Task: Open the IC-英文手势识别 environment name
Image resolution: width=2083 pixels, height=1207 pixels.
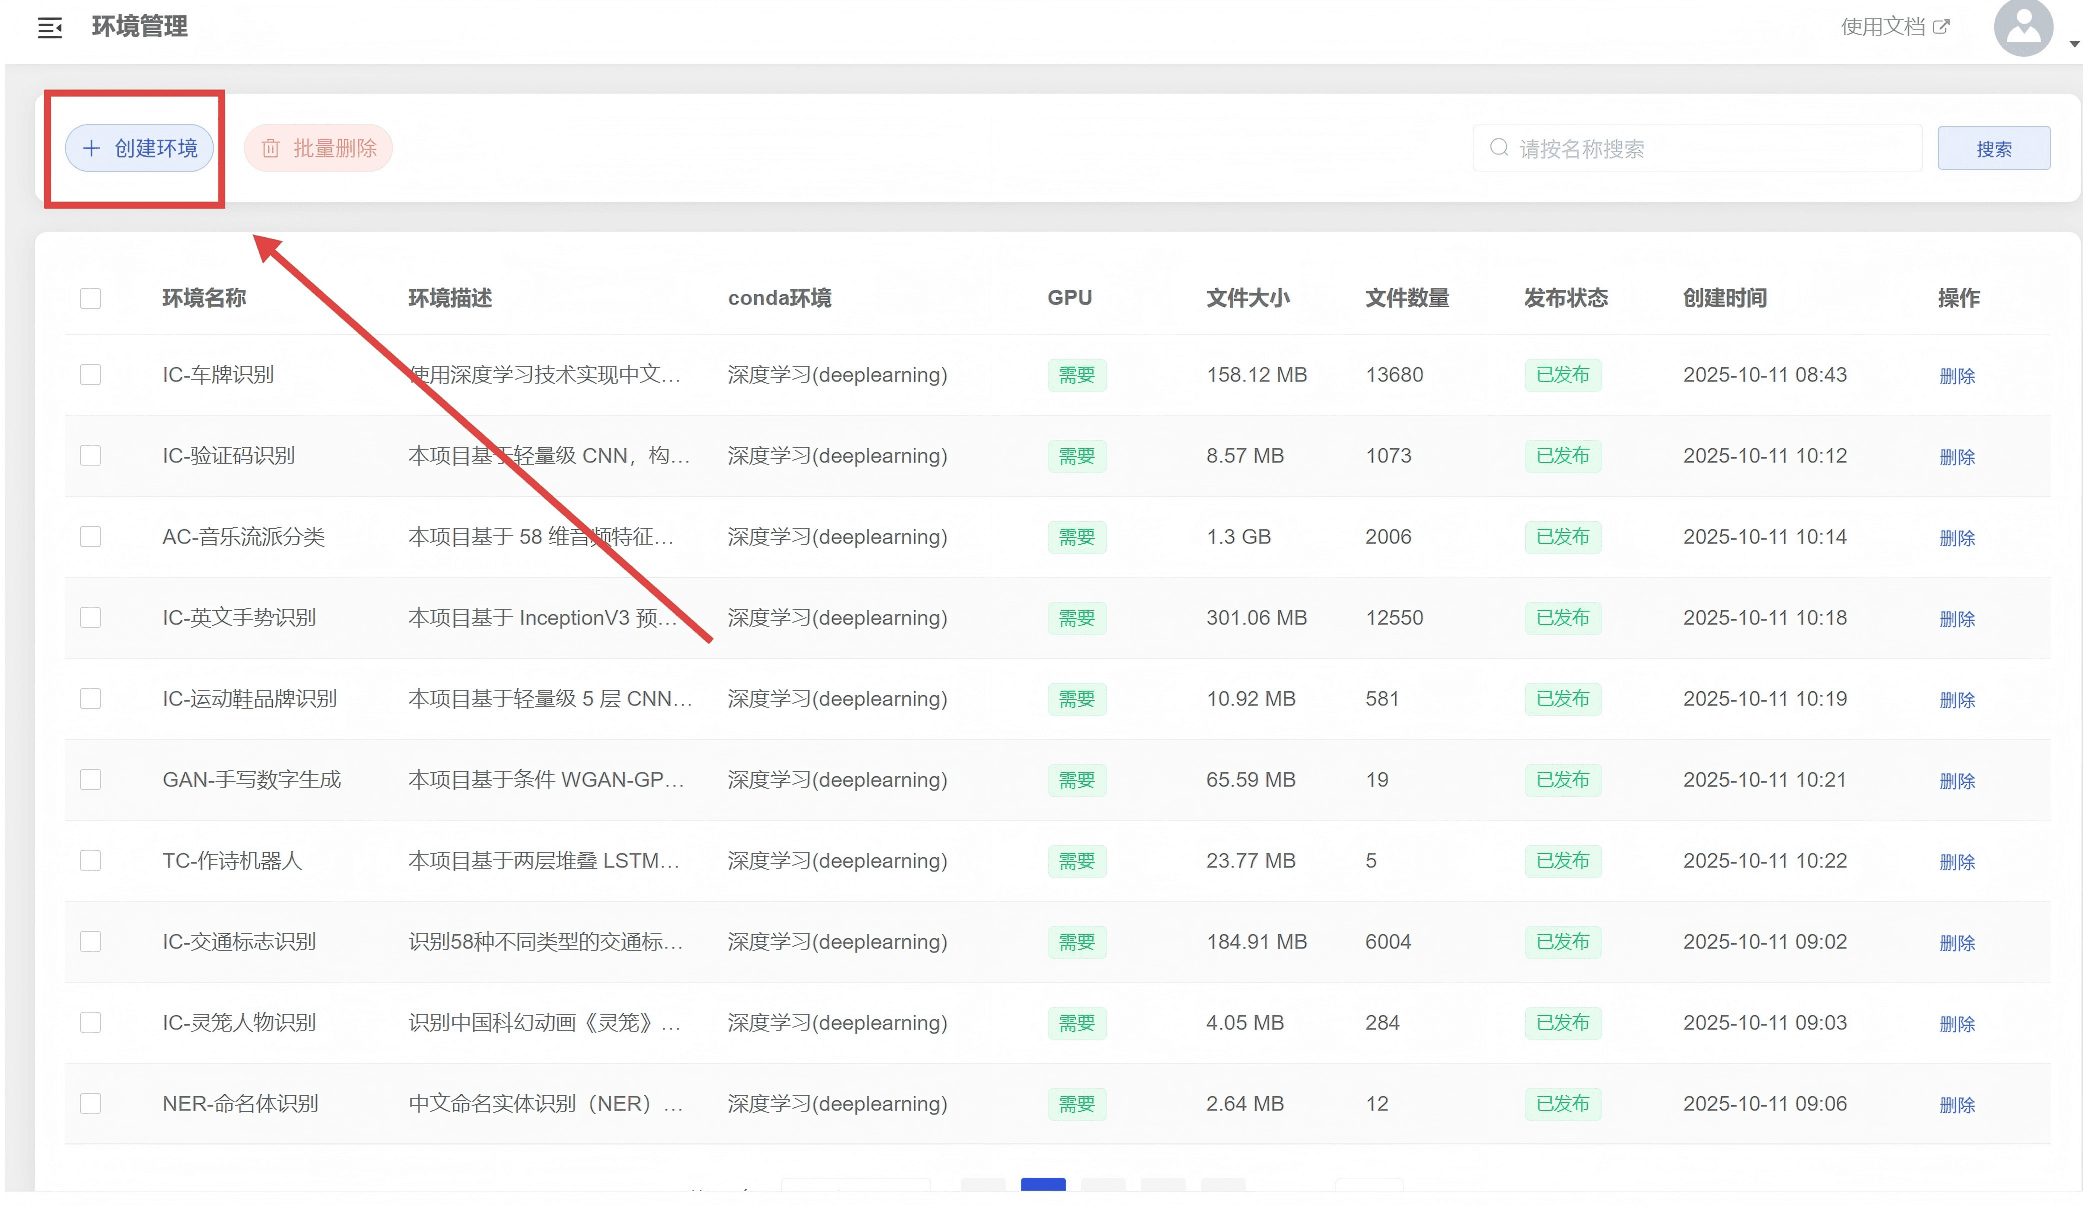Action: 239,618
